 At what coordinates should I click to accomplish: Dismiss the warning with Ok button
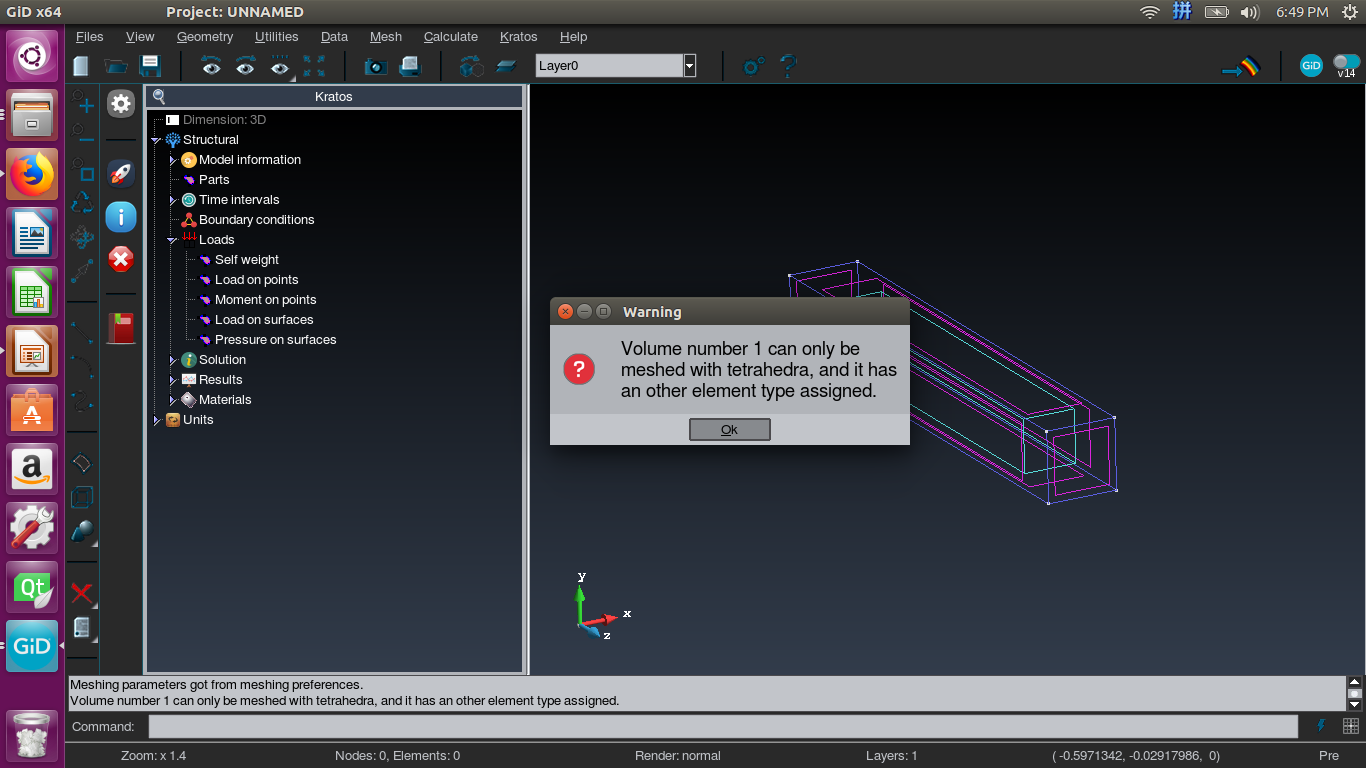[x=729, y=429]
